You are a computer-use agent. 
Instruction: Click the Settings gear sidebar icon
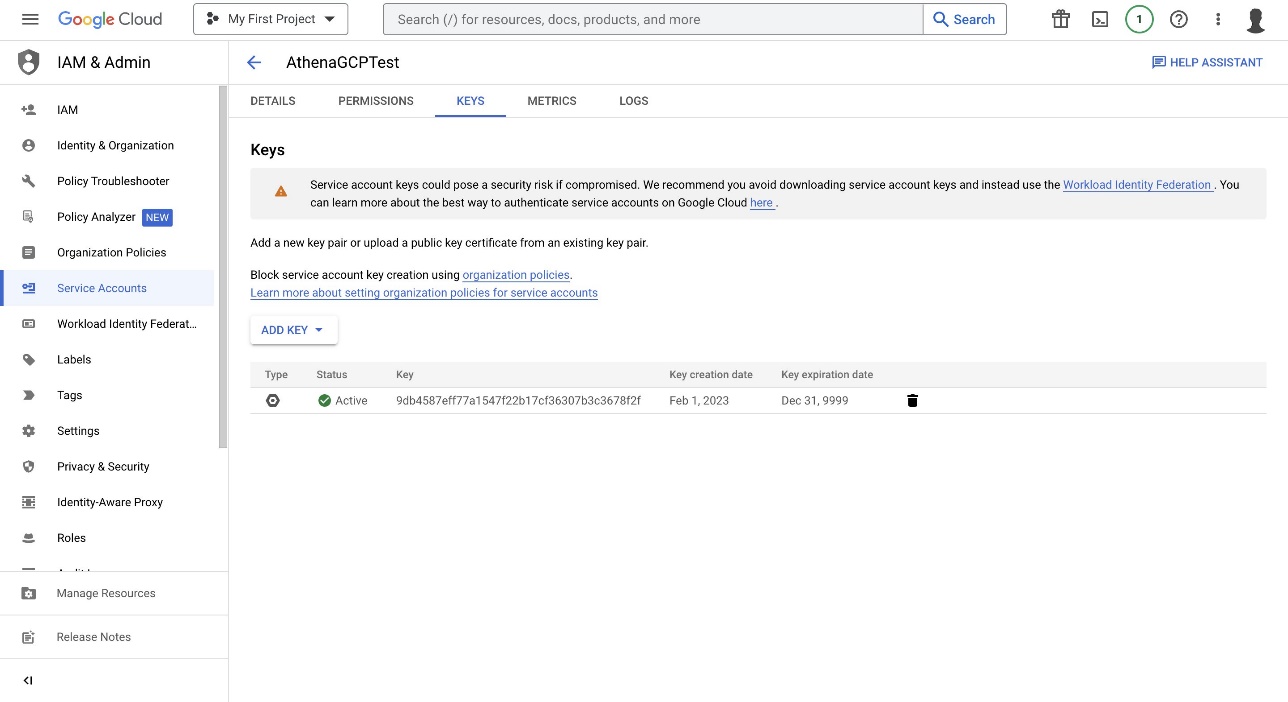click(29, 431)
